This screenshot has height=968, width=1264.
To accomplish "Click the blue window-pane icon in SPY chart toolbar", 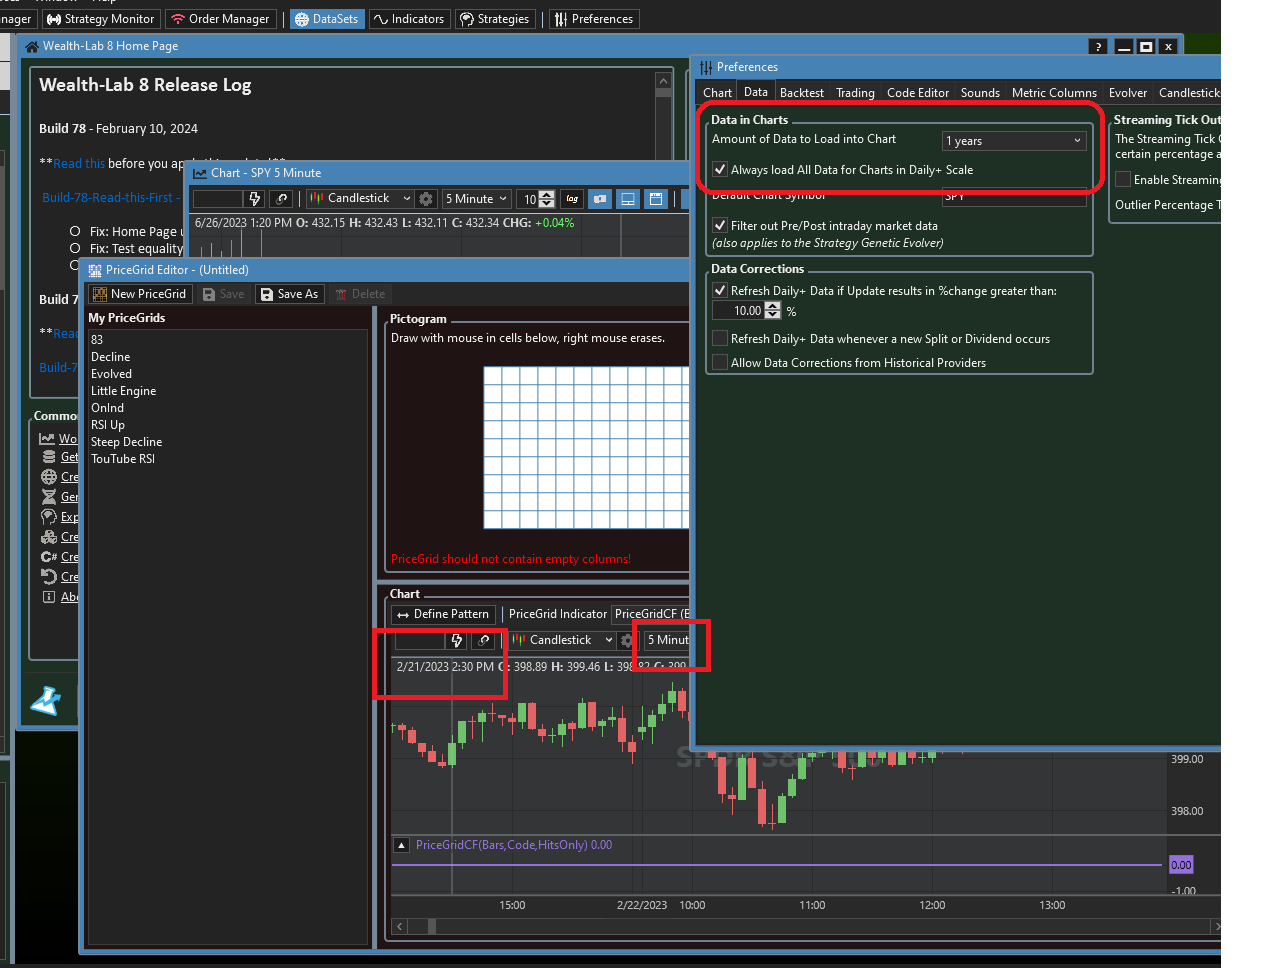I will click(x=656, y=199).
